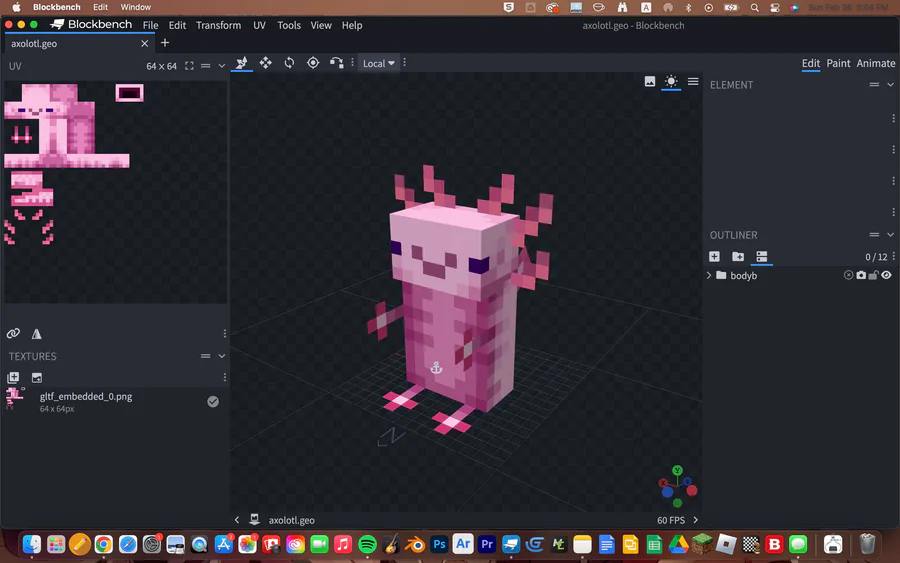
Task: Click the UV link icon below the editor
Action: coord(13,333)
